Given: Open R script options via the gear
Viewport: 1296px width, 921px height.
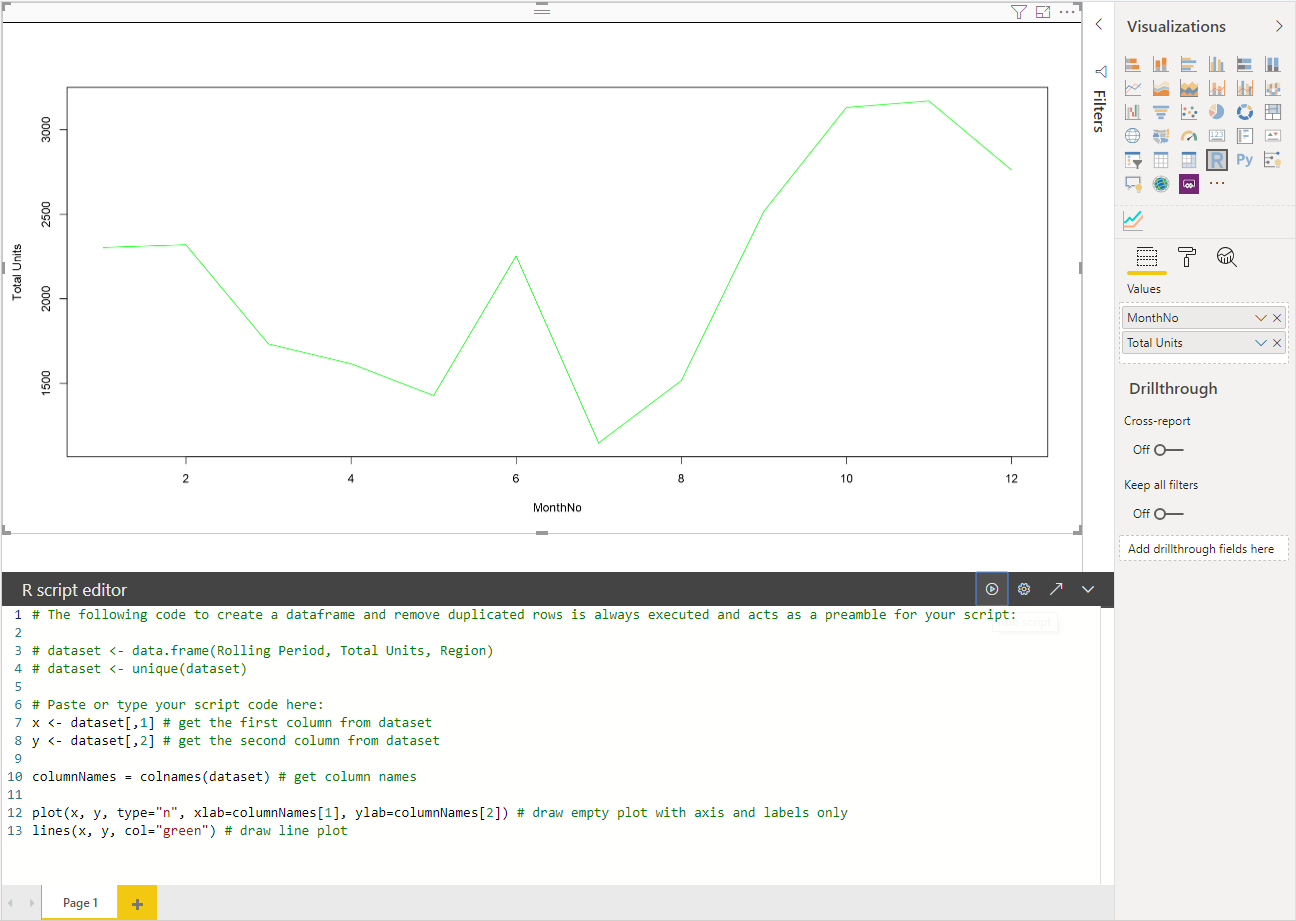Looking at the screenshot, I should [x=1023, y=588].
